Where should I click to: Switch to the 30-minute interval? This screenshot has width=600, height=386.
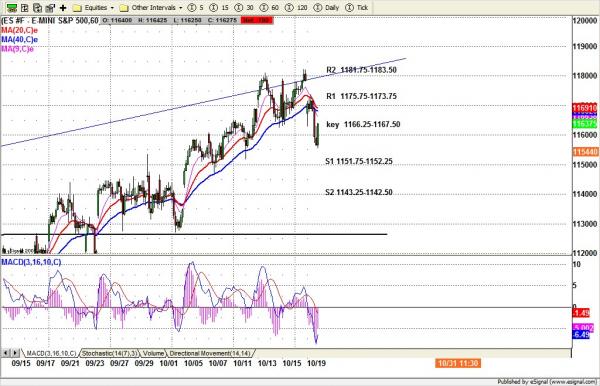[x=245, y=8]
